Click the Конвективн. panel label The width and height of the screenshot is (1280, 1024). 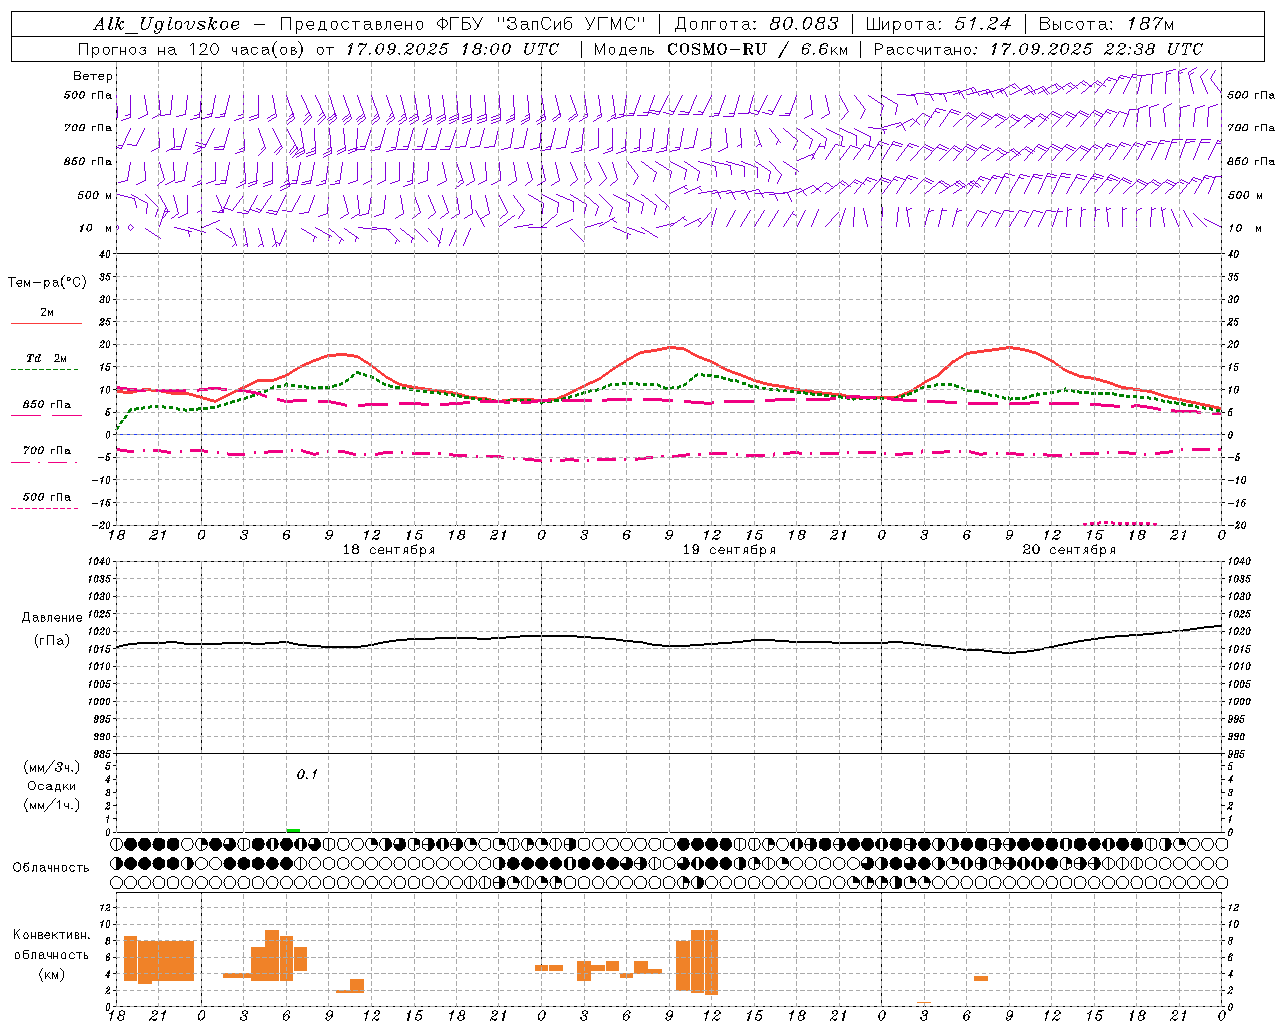pyautogui.click(x=51, y=935)
